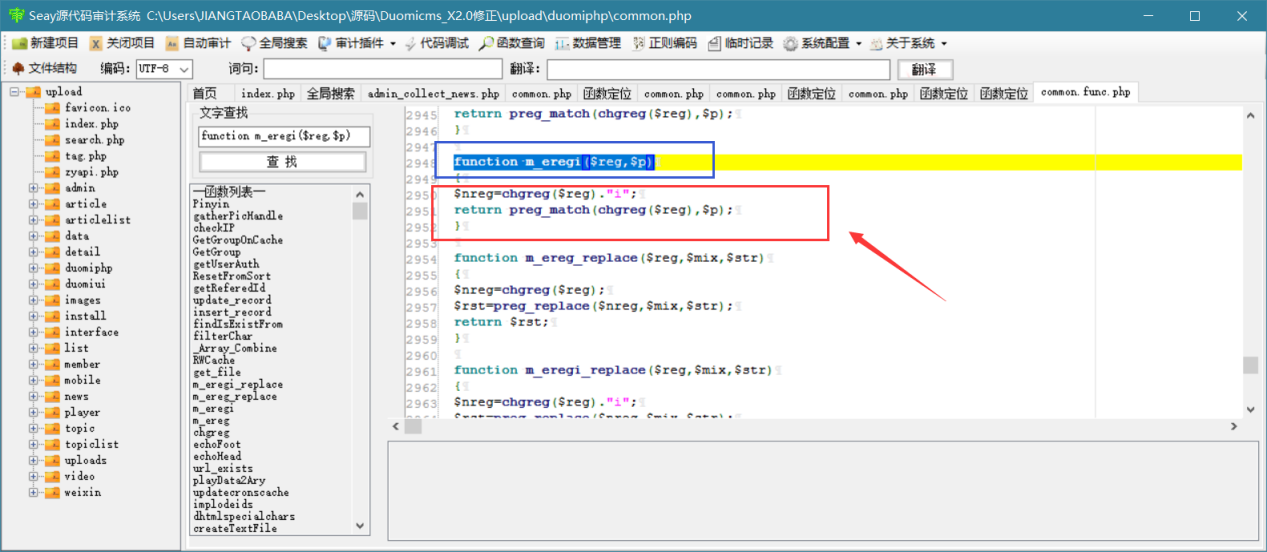Focus the 翻译 result input field
This screenshot has height=552, width=1267.
click(x=718, y=69)
